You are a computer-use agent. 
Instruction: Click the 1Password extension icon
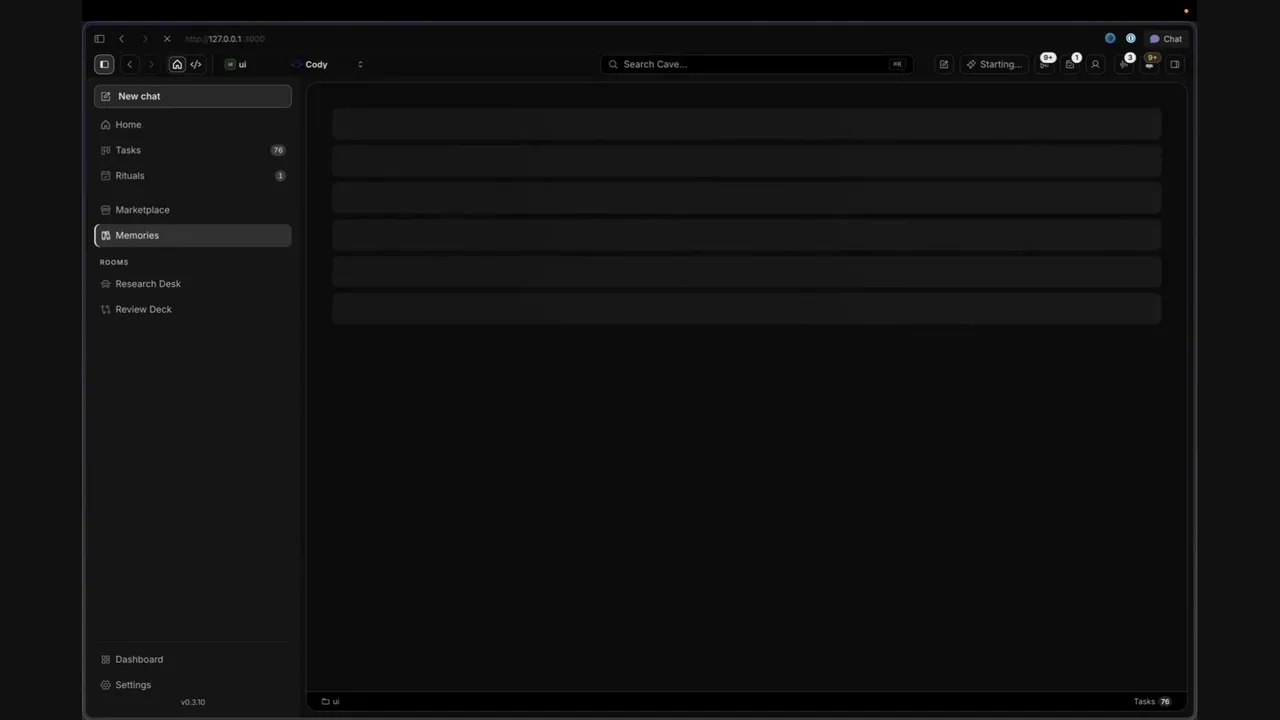click(1131, 39)
